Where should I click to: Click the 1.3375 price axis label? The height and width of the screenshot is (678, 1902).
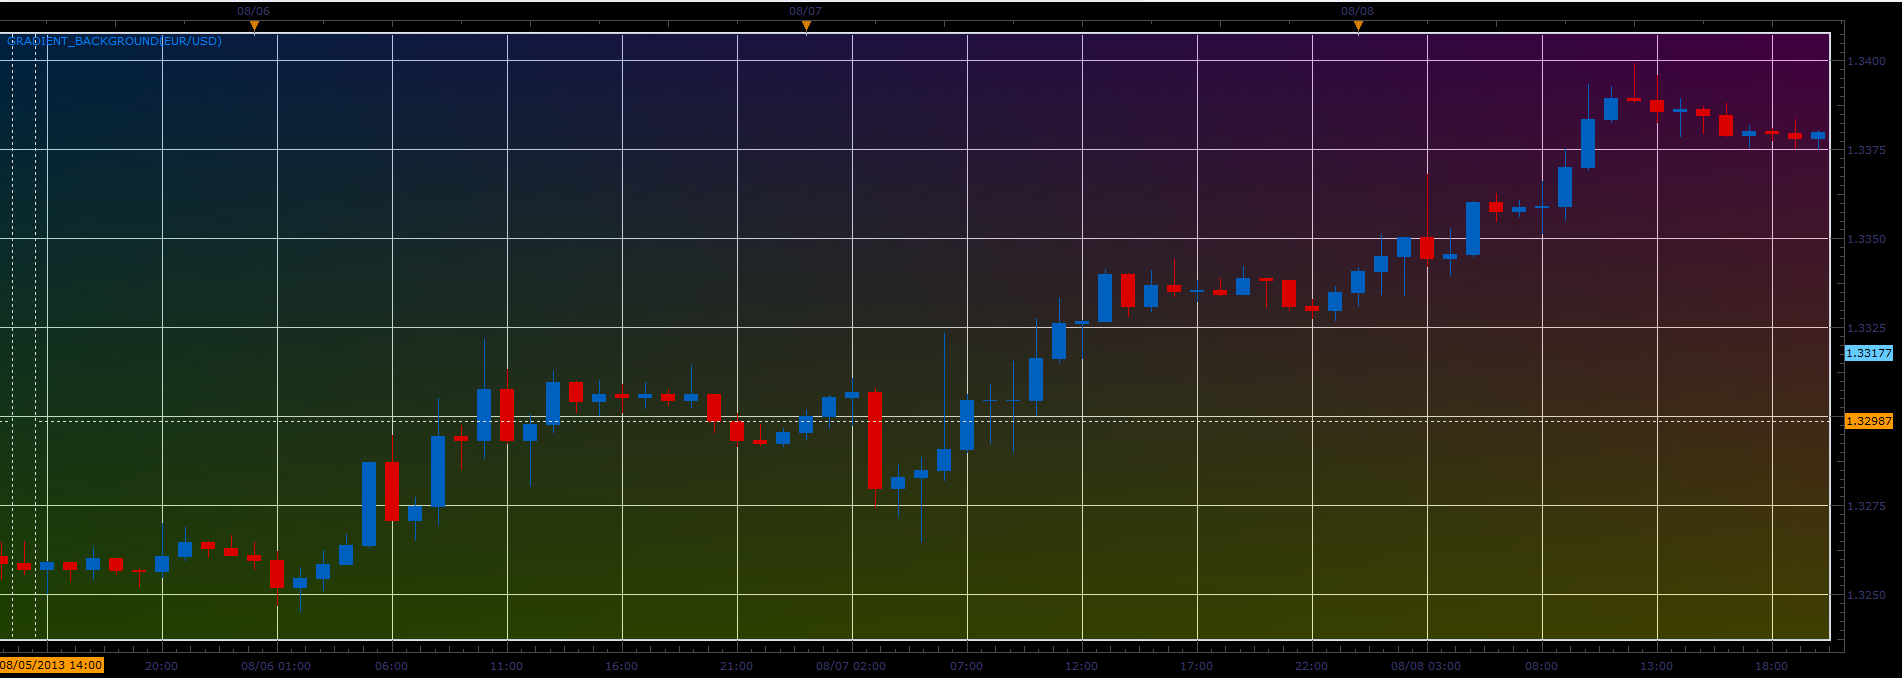pos(1866,150)
